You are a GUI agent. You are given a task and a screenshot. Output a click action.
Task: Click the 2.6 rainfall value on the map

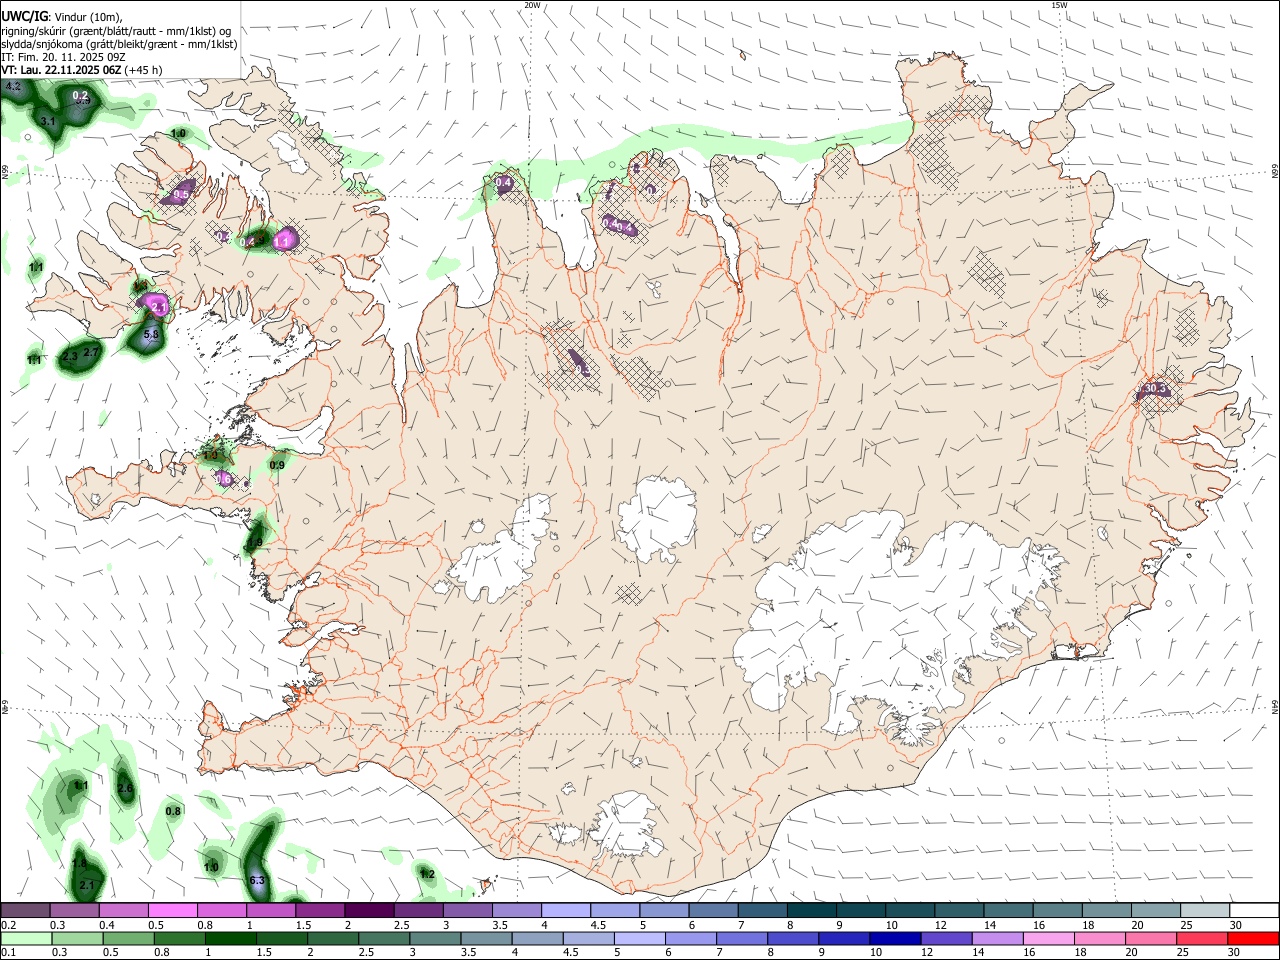(x=125, y=789)
